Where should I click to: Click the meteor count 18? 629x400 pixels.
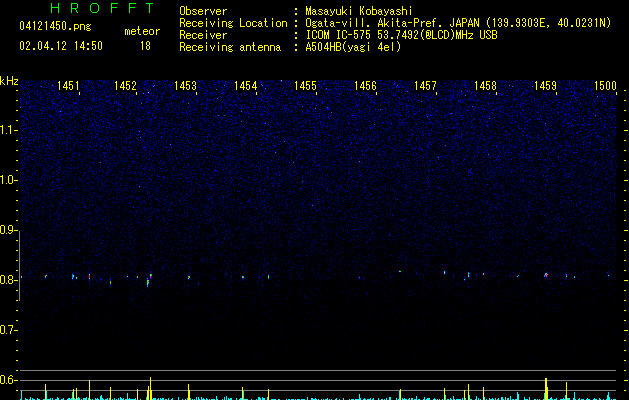(145, 46)
